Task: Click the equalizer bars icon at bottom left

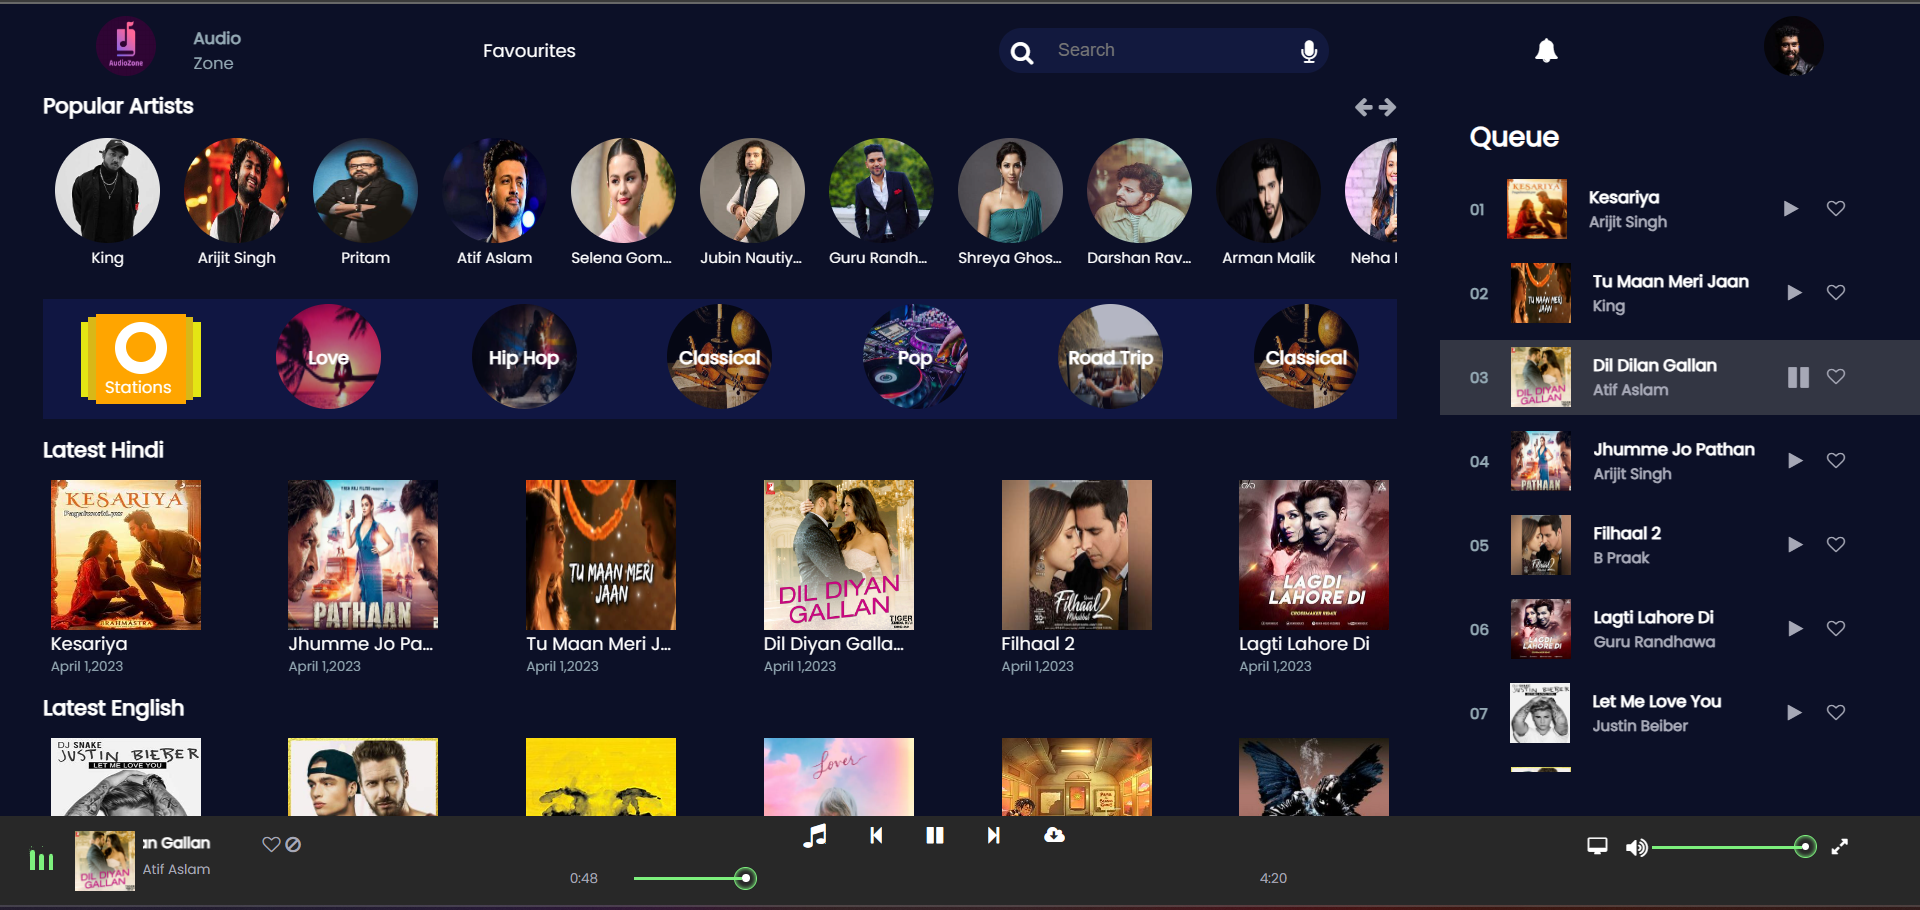Action: tap(41, 860)
